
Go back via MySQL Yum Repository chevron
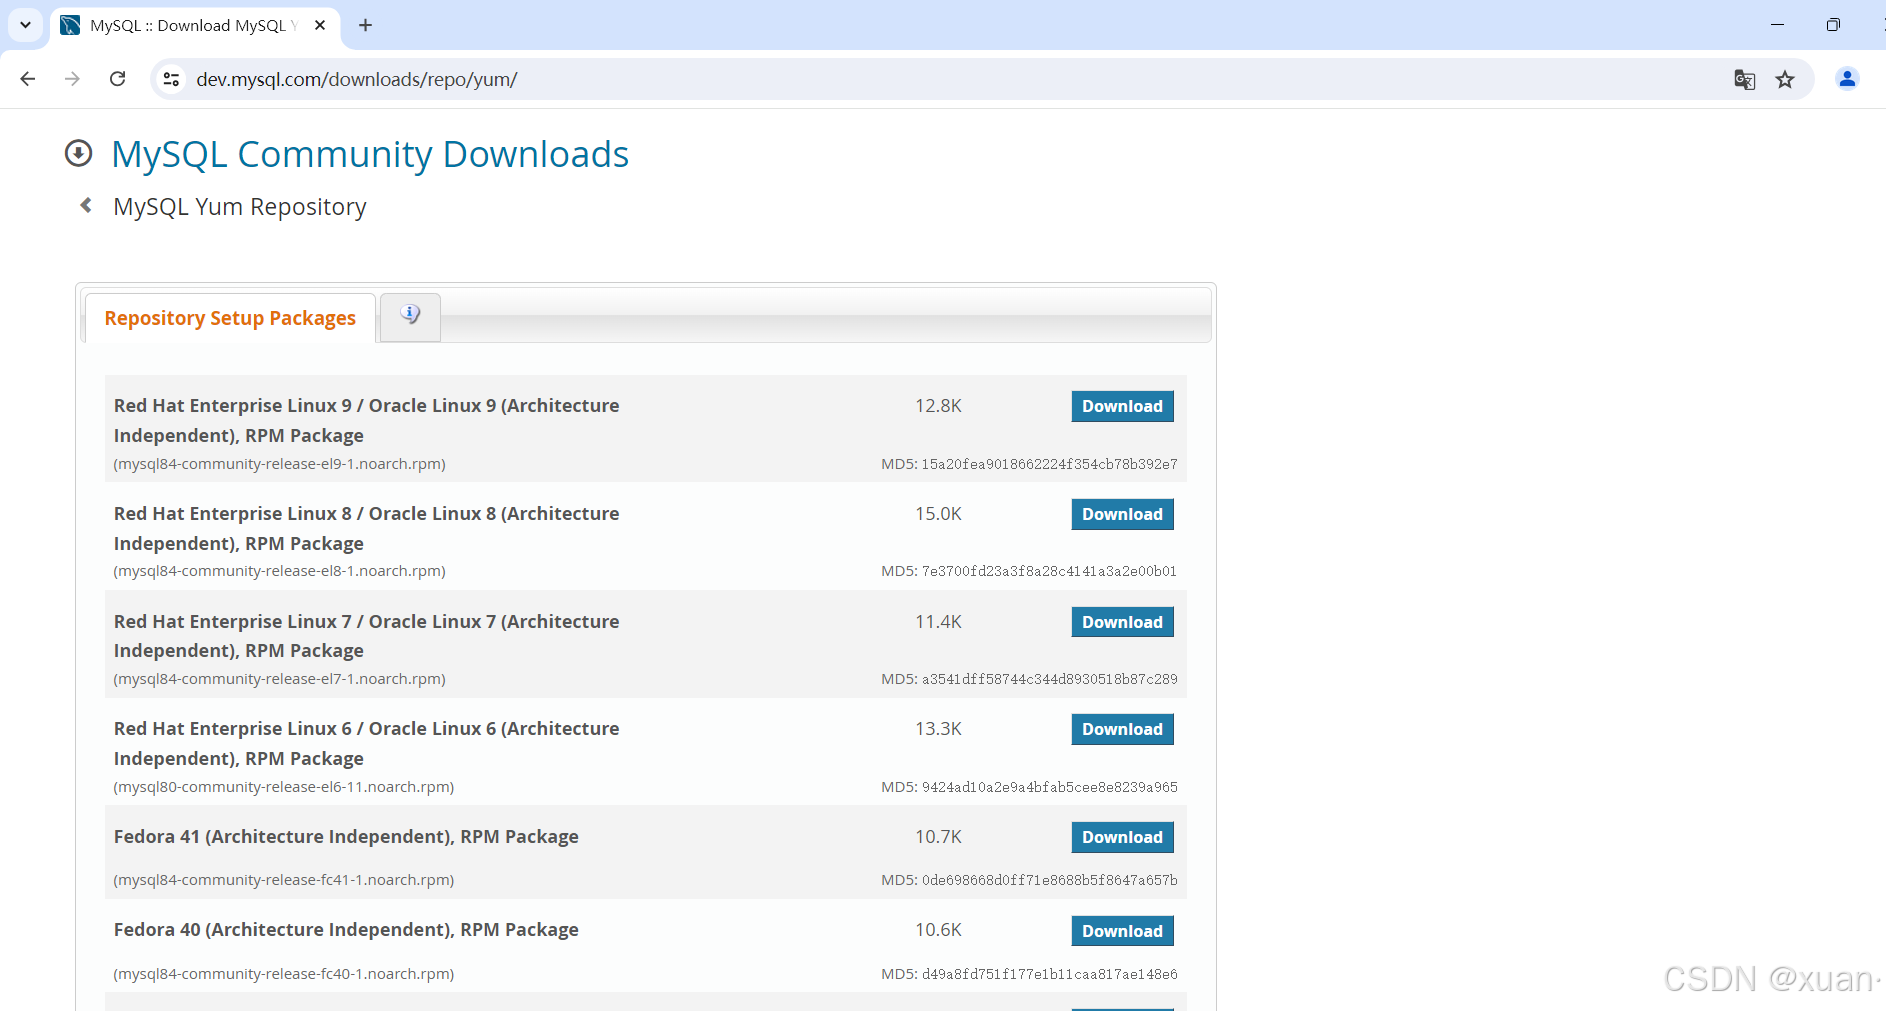pos(86,205)
